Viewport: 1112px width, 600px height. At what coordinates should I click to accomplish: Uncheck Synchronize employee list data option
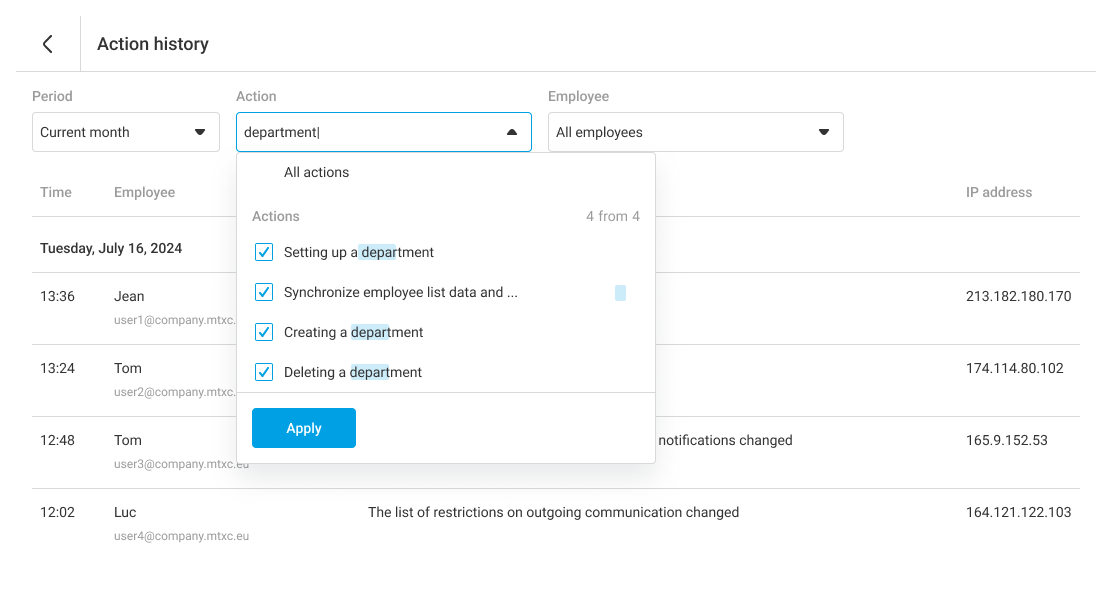(264, 292)
